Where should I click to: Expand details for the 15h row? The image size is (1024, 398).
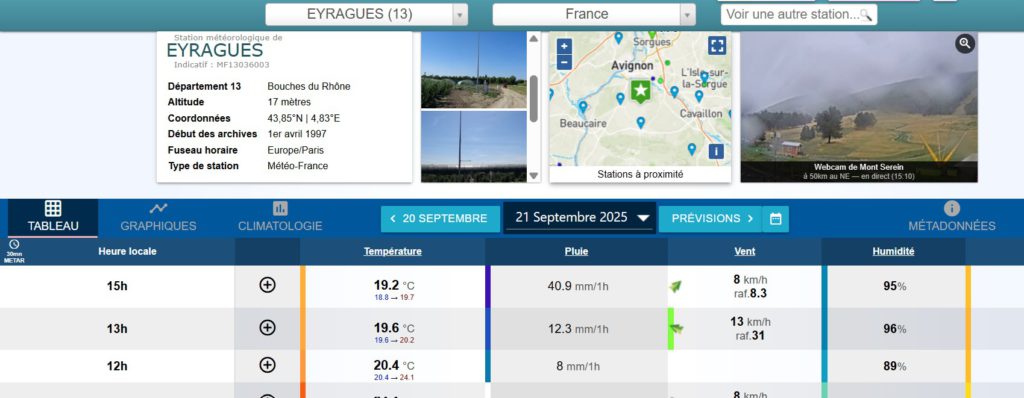pos(267,285)
